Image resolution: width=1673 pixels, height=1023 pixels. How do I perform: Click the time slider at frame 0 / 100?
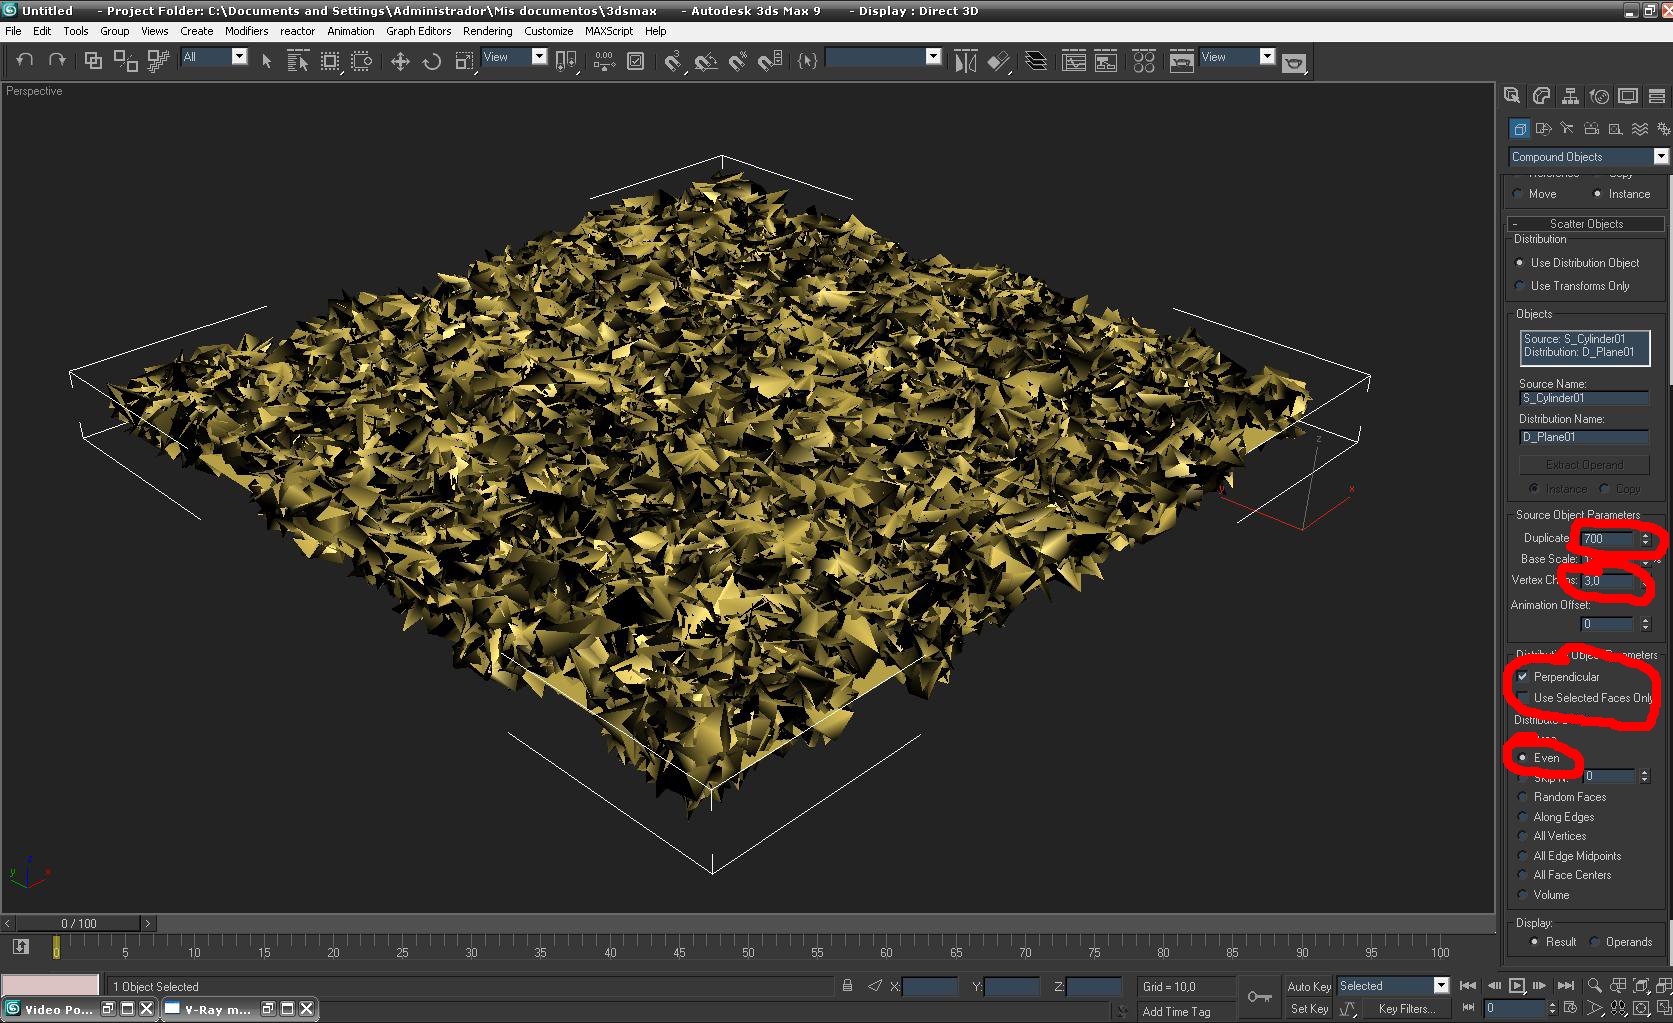tap(79, 923)
